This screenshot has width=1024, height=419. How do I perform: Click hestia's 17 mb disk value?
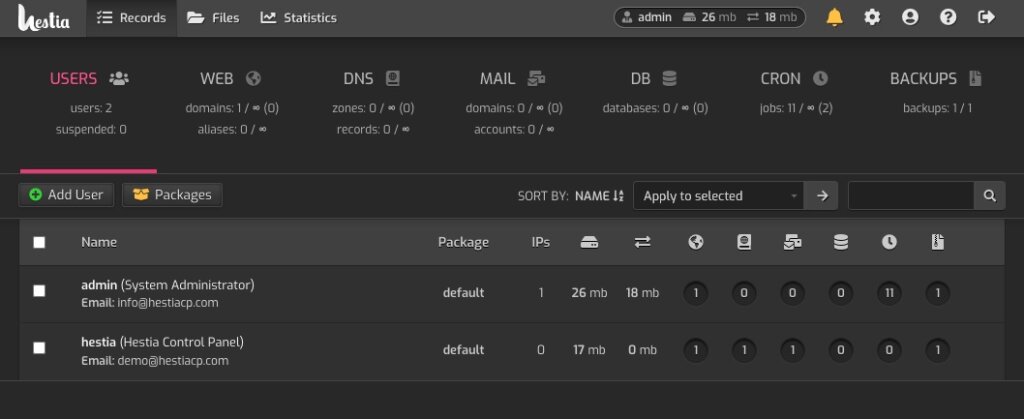coord(589,350)
